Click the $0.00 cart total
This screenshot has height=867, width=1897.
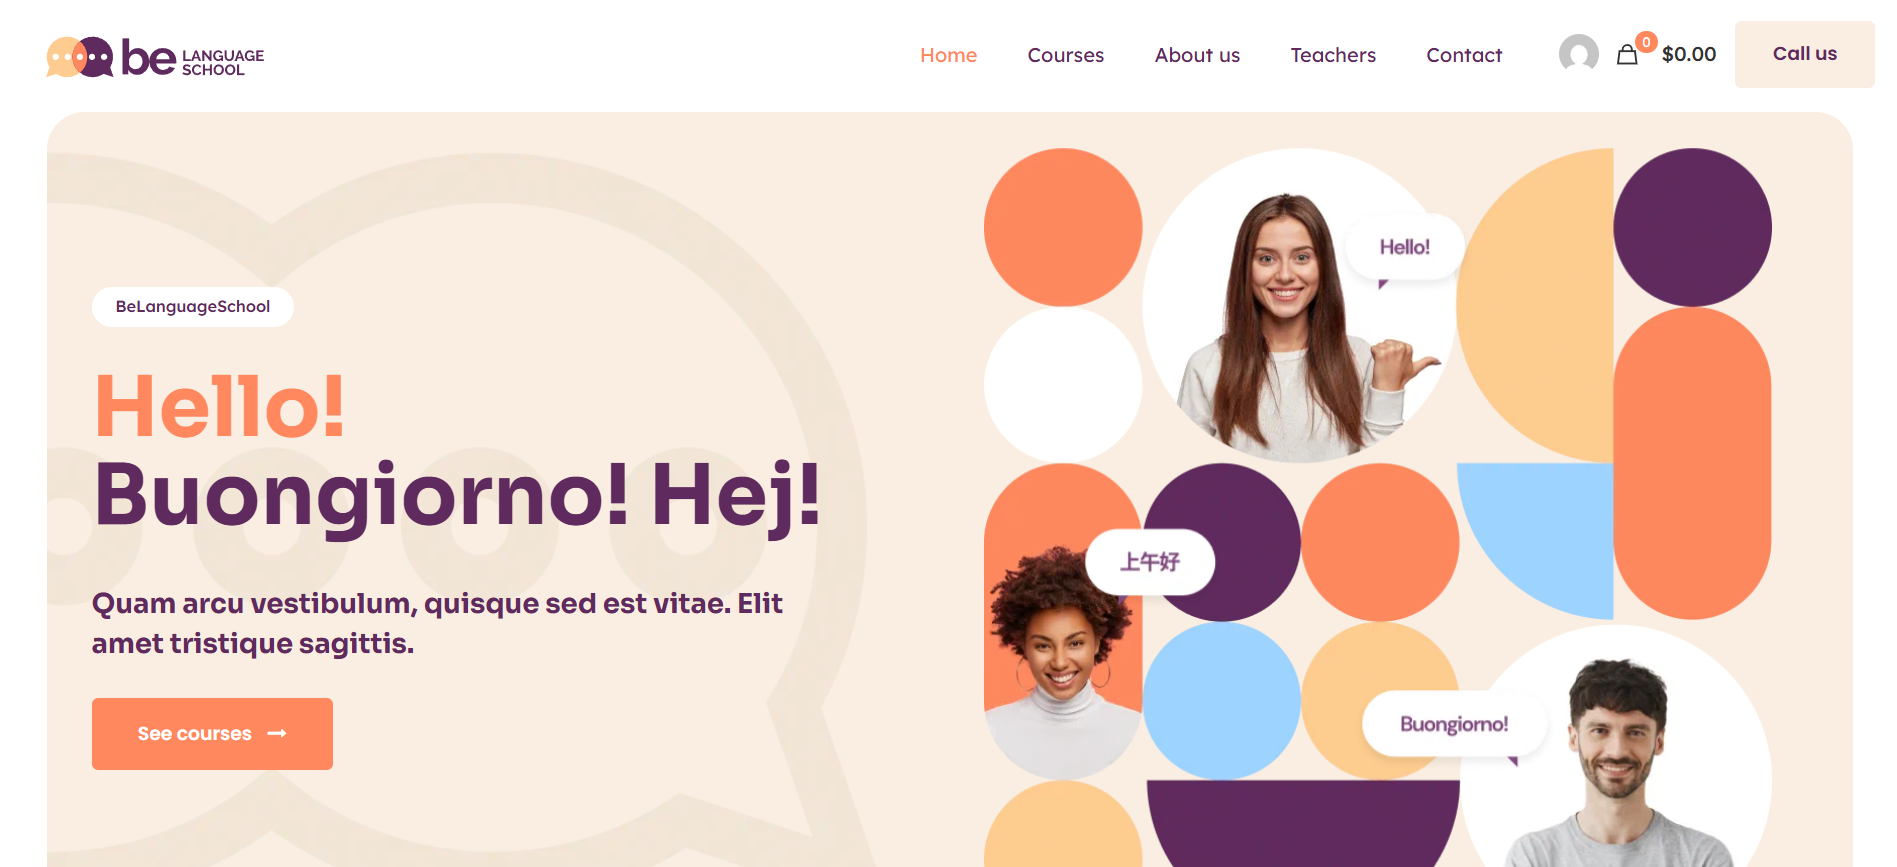point(1689,55)
